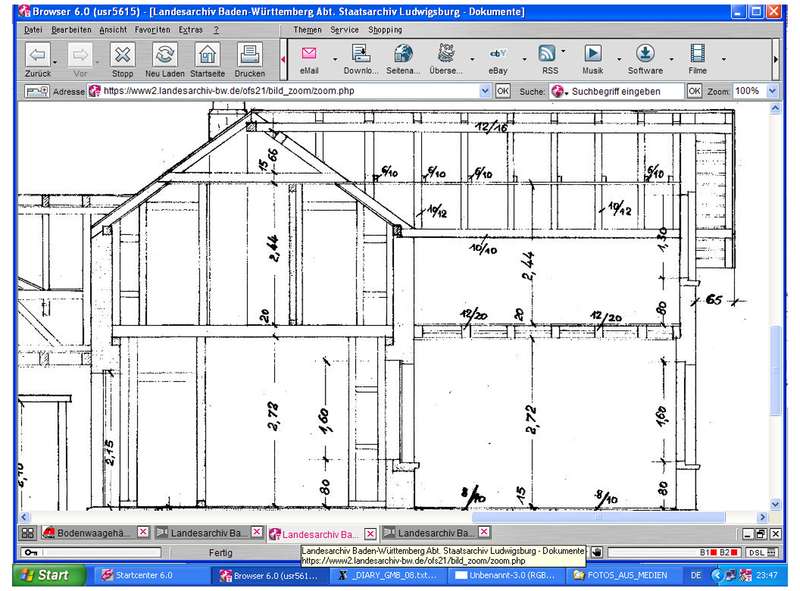Expand the search engine selector arrow
This screenshot has width=800, height=591.
[x=566, y=93]
